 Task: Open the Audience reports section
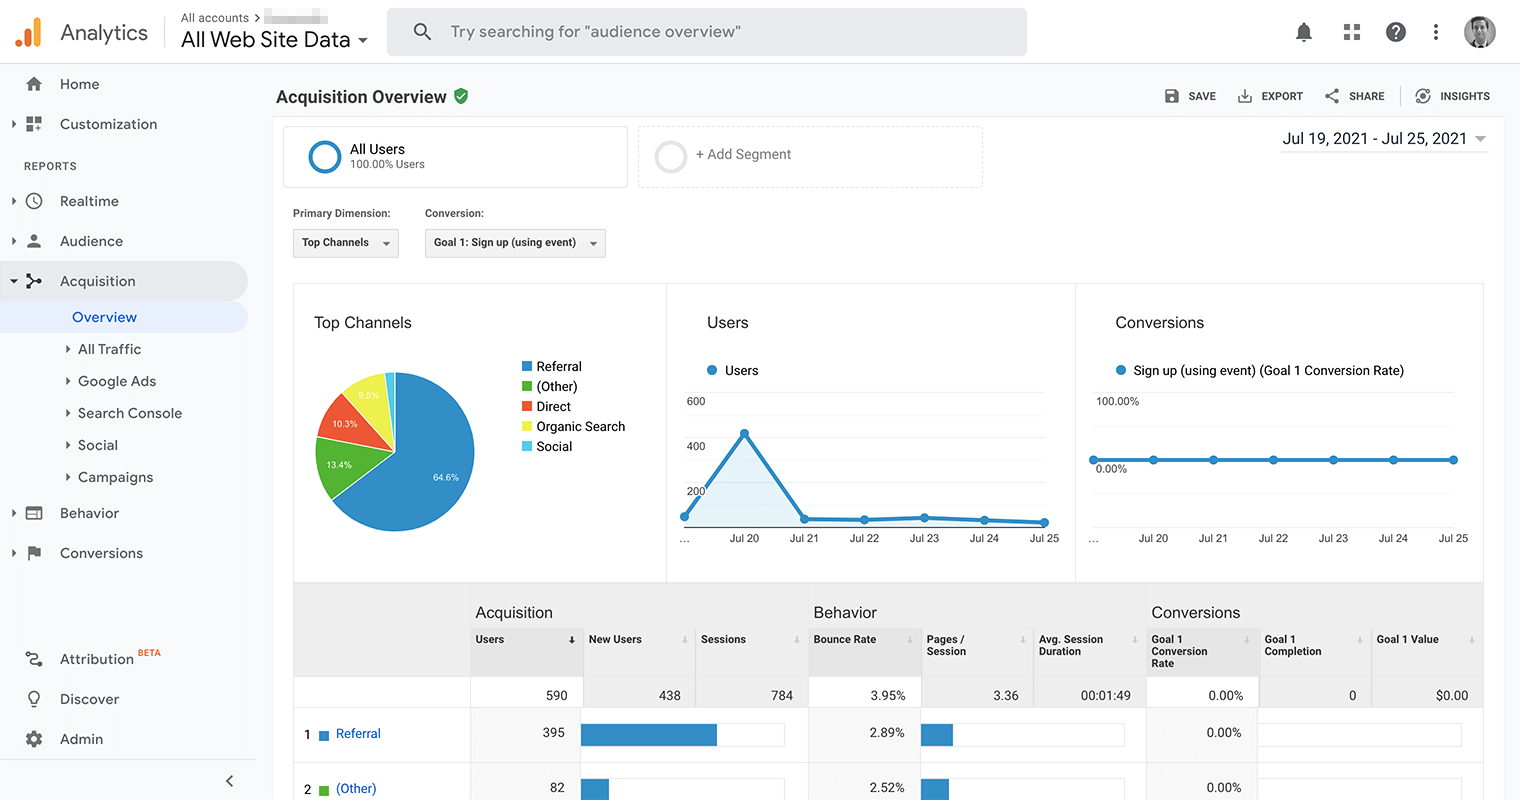coord(91,241)
